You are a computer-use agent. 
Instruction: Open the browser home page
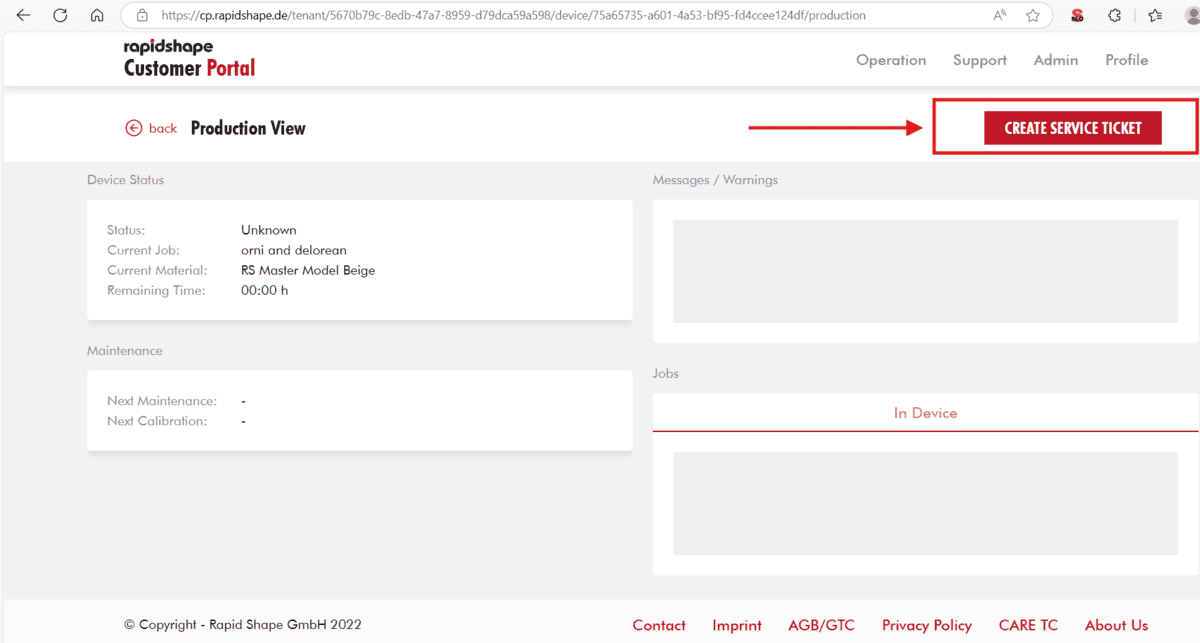(x=96, y=15)
